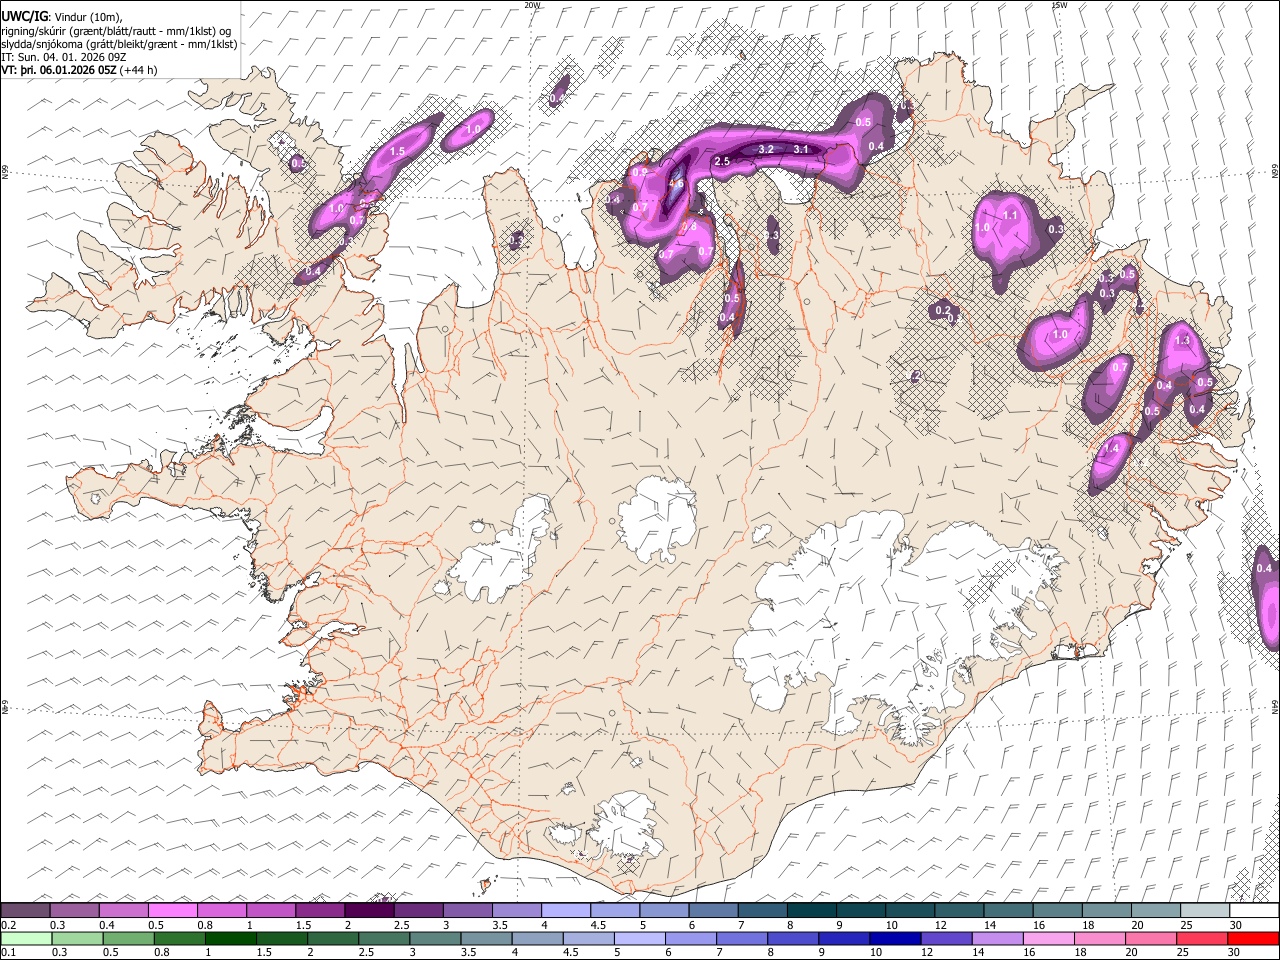Pick the upper scale swatch between 25 and 30
This screenshot has width=1280, height=960.
click(x=1204, y=911)
